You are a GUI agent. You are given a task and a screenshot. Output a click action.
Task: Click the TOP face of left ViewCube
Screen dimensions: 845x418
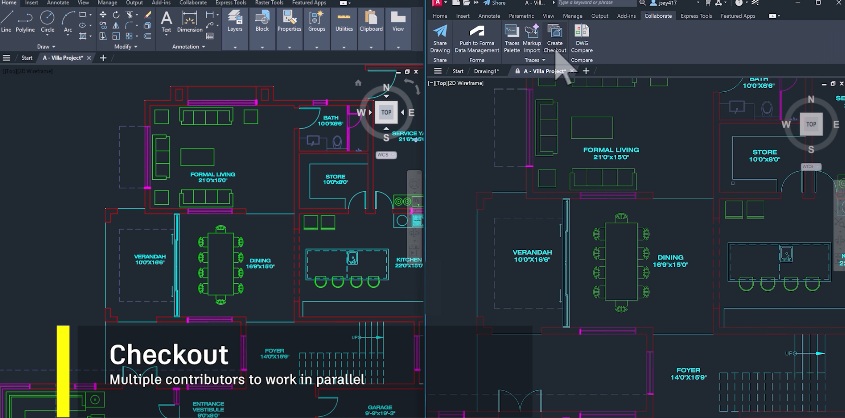pos(386,113)
